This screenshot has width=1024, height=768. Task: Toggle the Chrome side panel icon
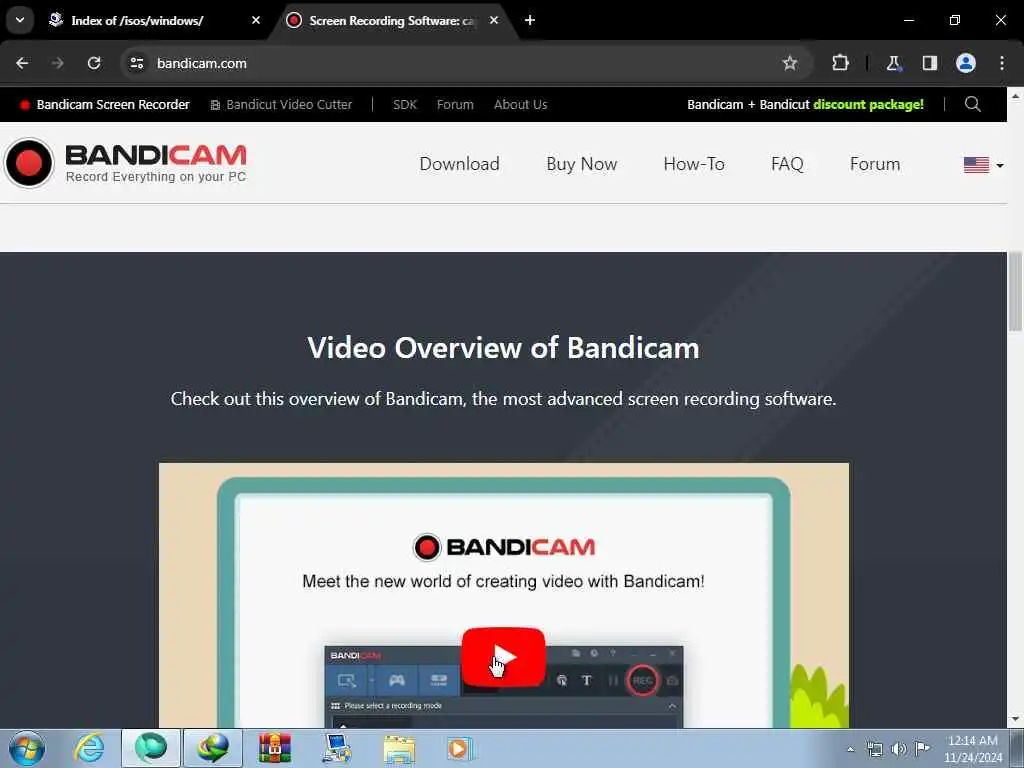929,63
